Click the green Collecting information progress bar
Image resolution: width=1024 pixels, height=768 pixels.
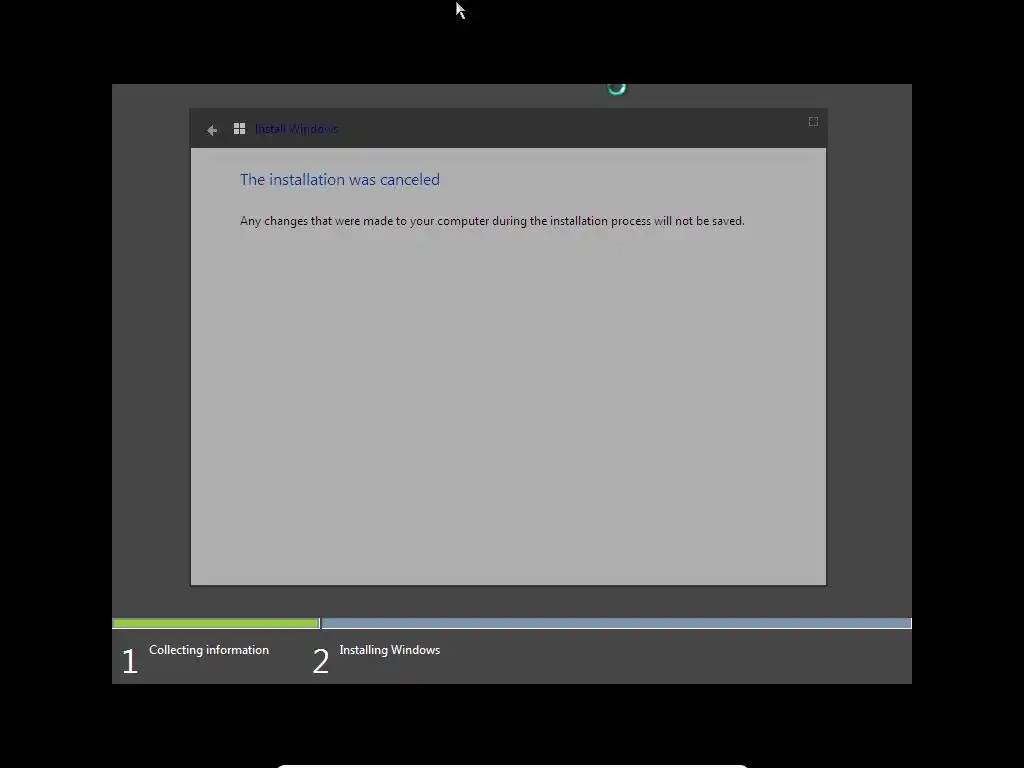(x=216, y=623)
